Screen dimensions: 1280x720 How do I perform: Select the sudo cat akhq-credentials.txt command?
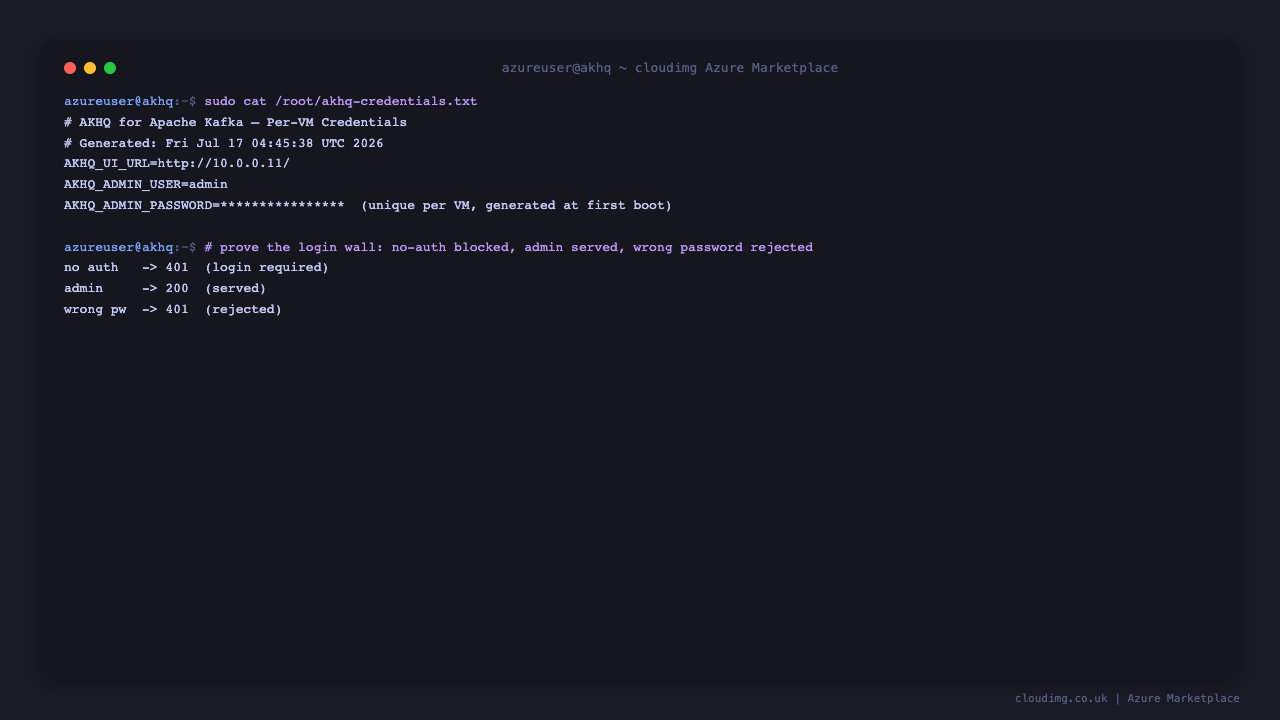[341, 102]
